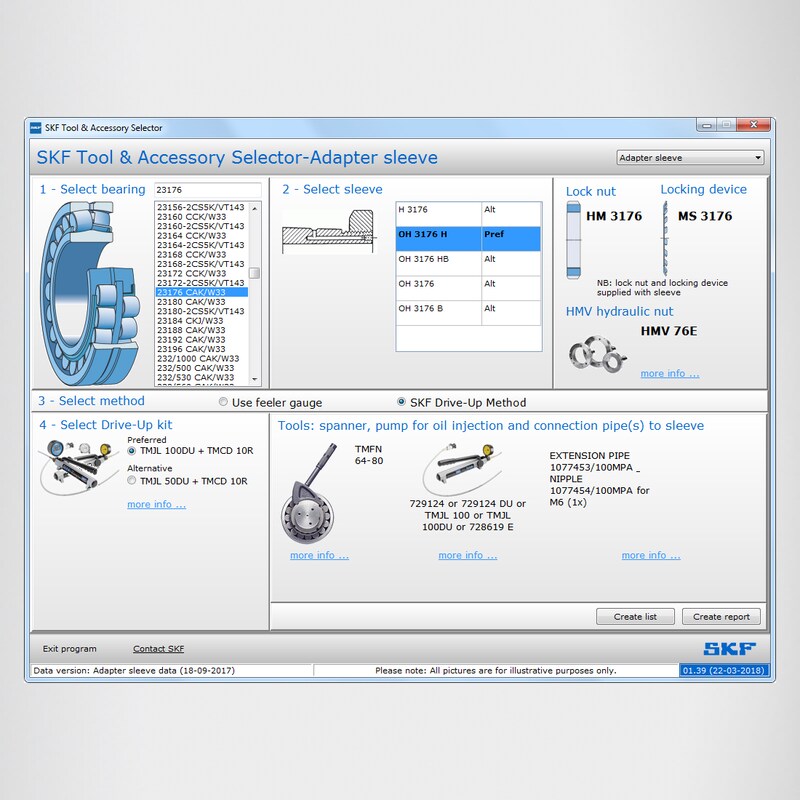
Task: Minimize the SKF Tool & Accessory Selector window
Action: 707,125
